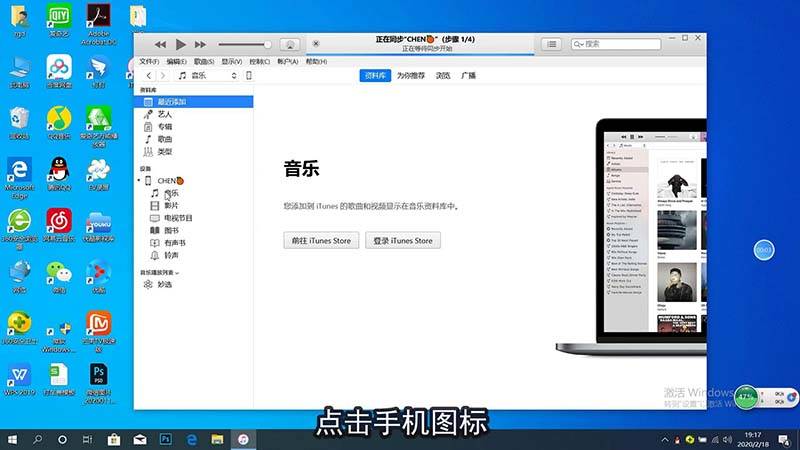Open the 文件(F) menu
This screenshot has height=450, width=800.
pos(149,61)
